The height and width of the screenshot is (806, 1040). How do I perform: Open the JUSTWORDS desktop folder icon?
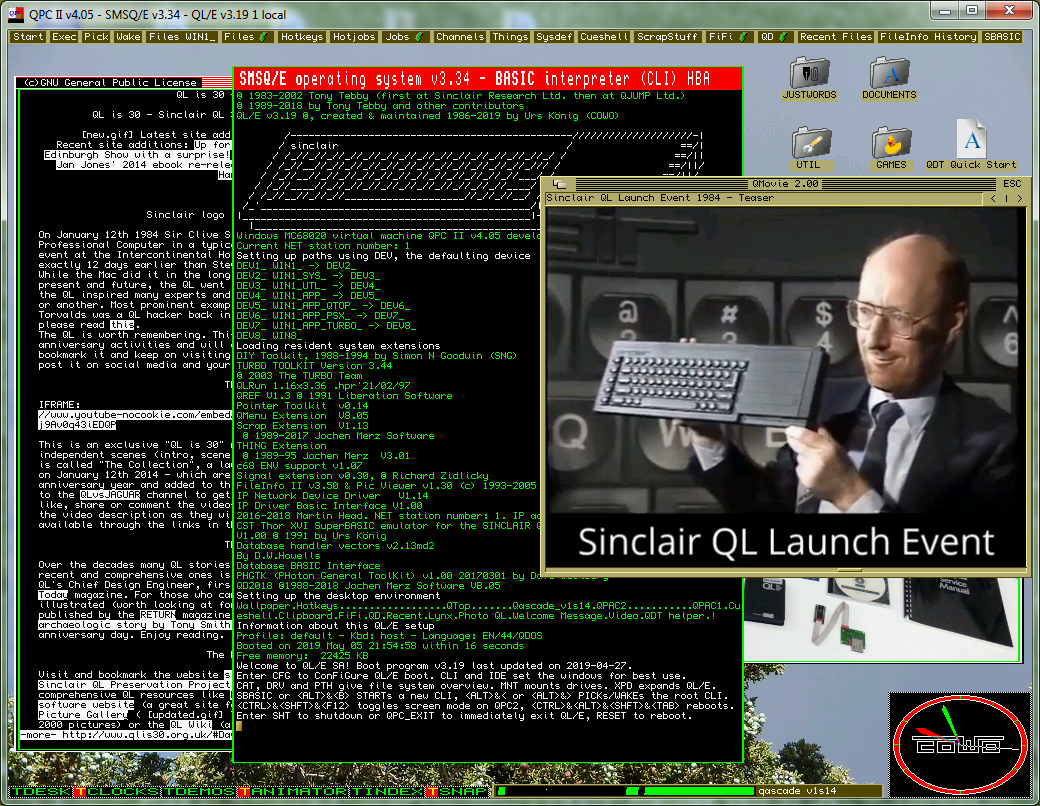pos(810,78)
